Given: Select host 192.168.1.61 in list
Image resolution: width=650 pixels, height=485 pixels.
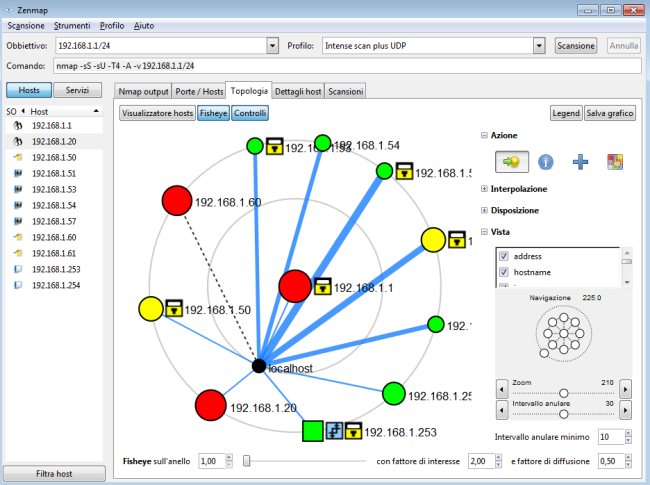Looking at the screenshot, I should tap(54, 253).
